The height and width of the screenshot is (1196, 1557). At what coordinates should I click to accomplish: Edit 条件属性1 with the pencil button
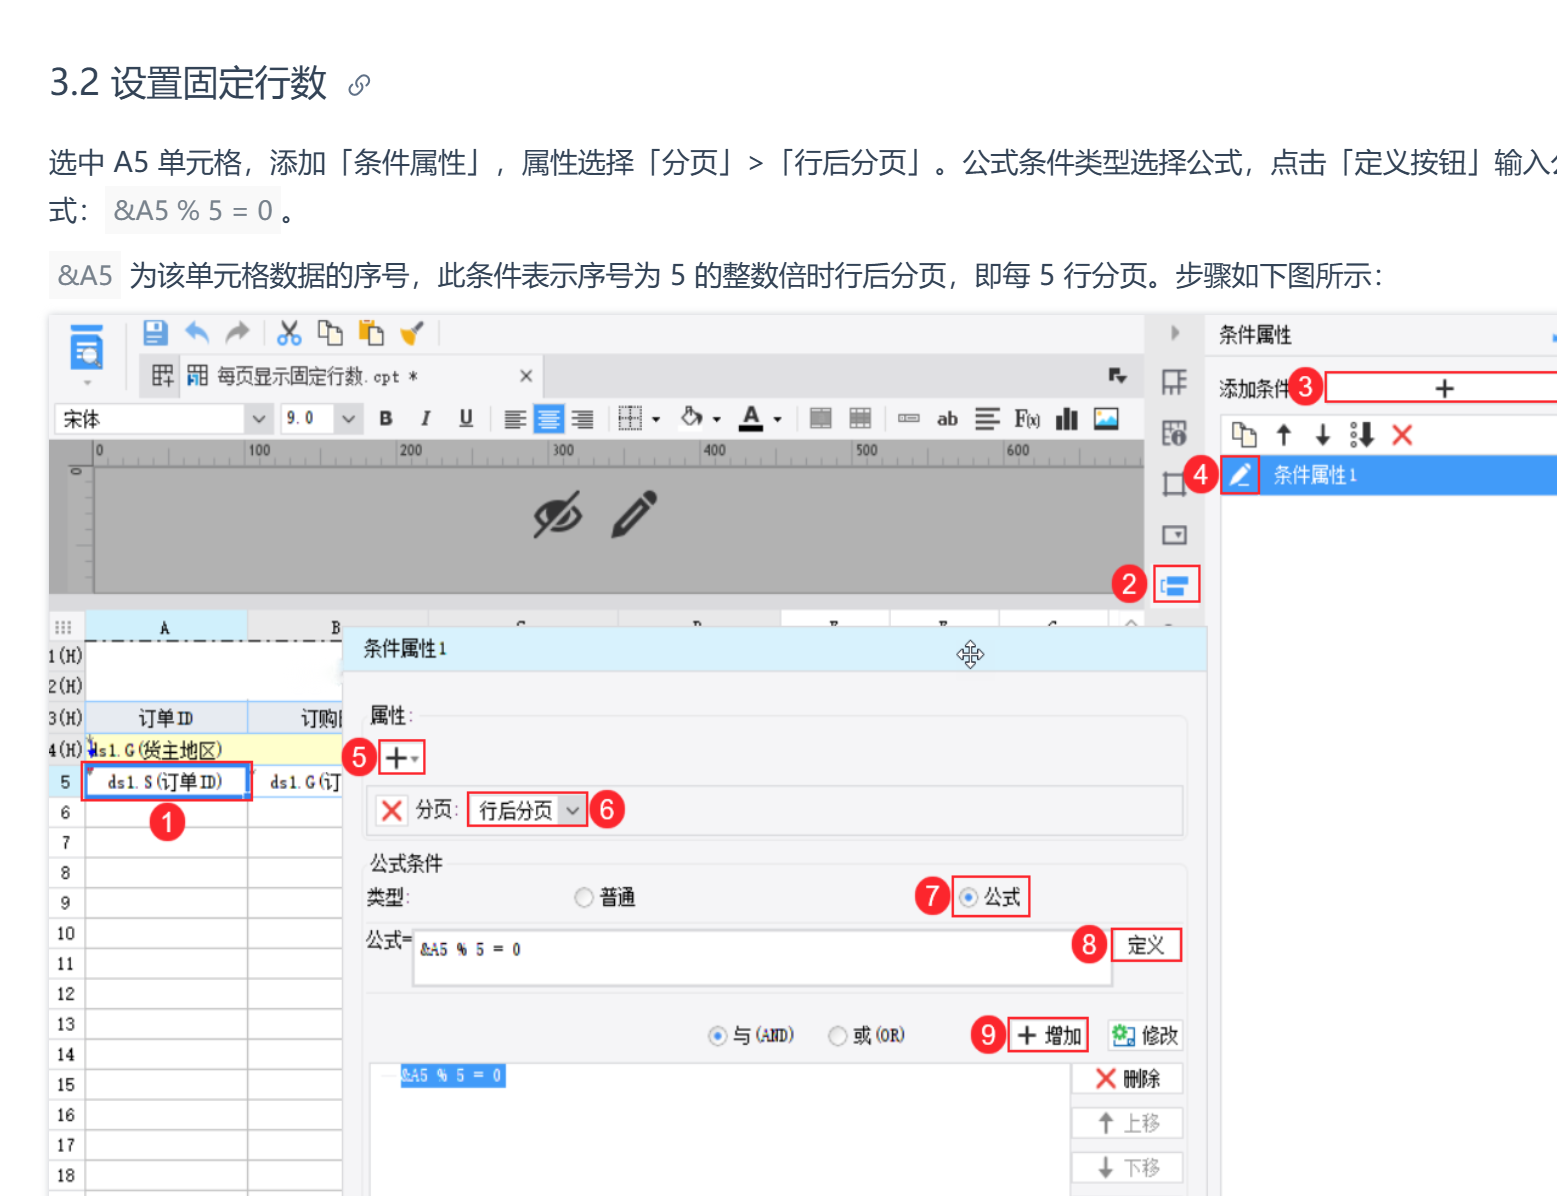click(x=1240, y=475)
